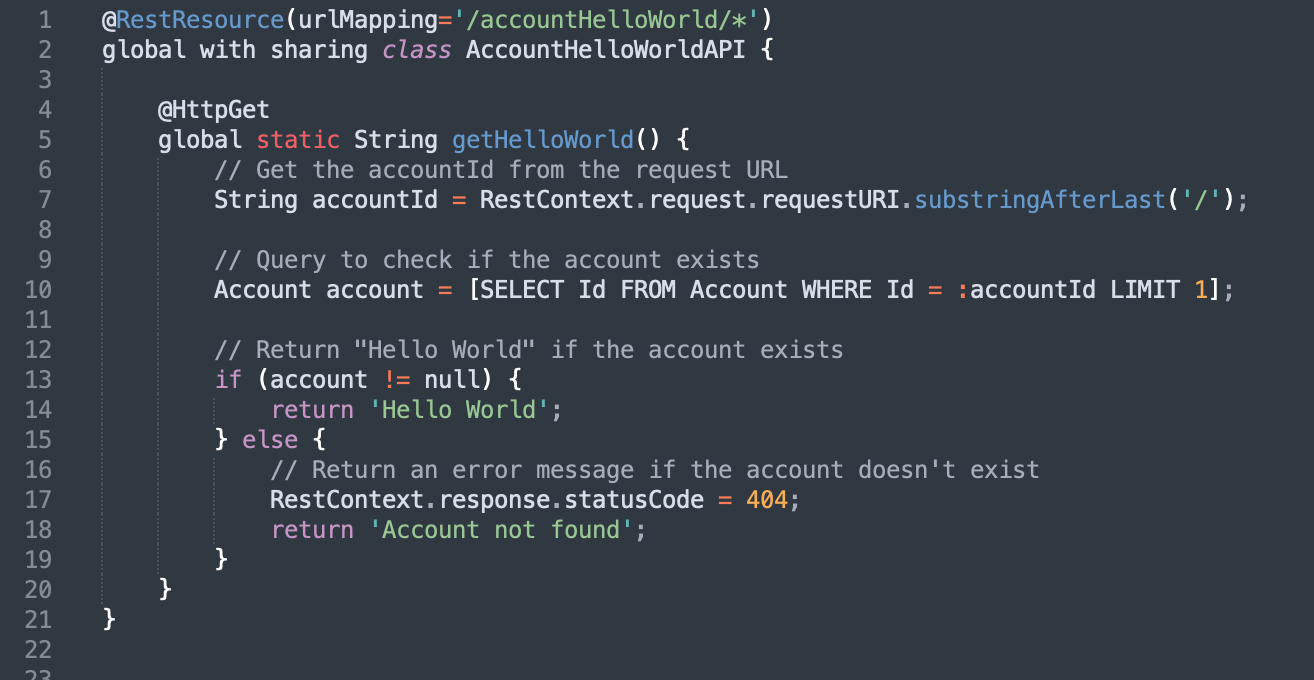Screen dimensions: 1314x680
Task: Click the AccountHelloWorldAPI class name
Action: [x=605, y=50]
